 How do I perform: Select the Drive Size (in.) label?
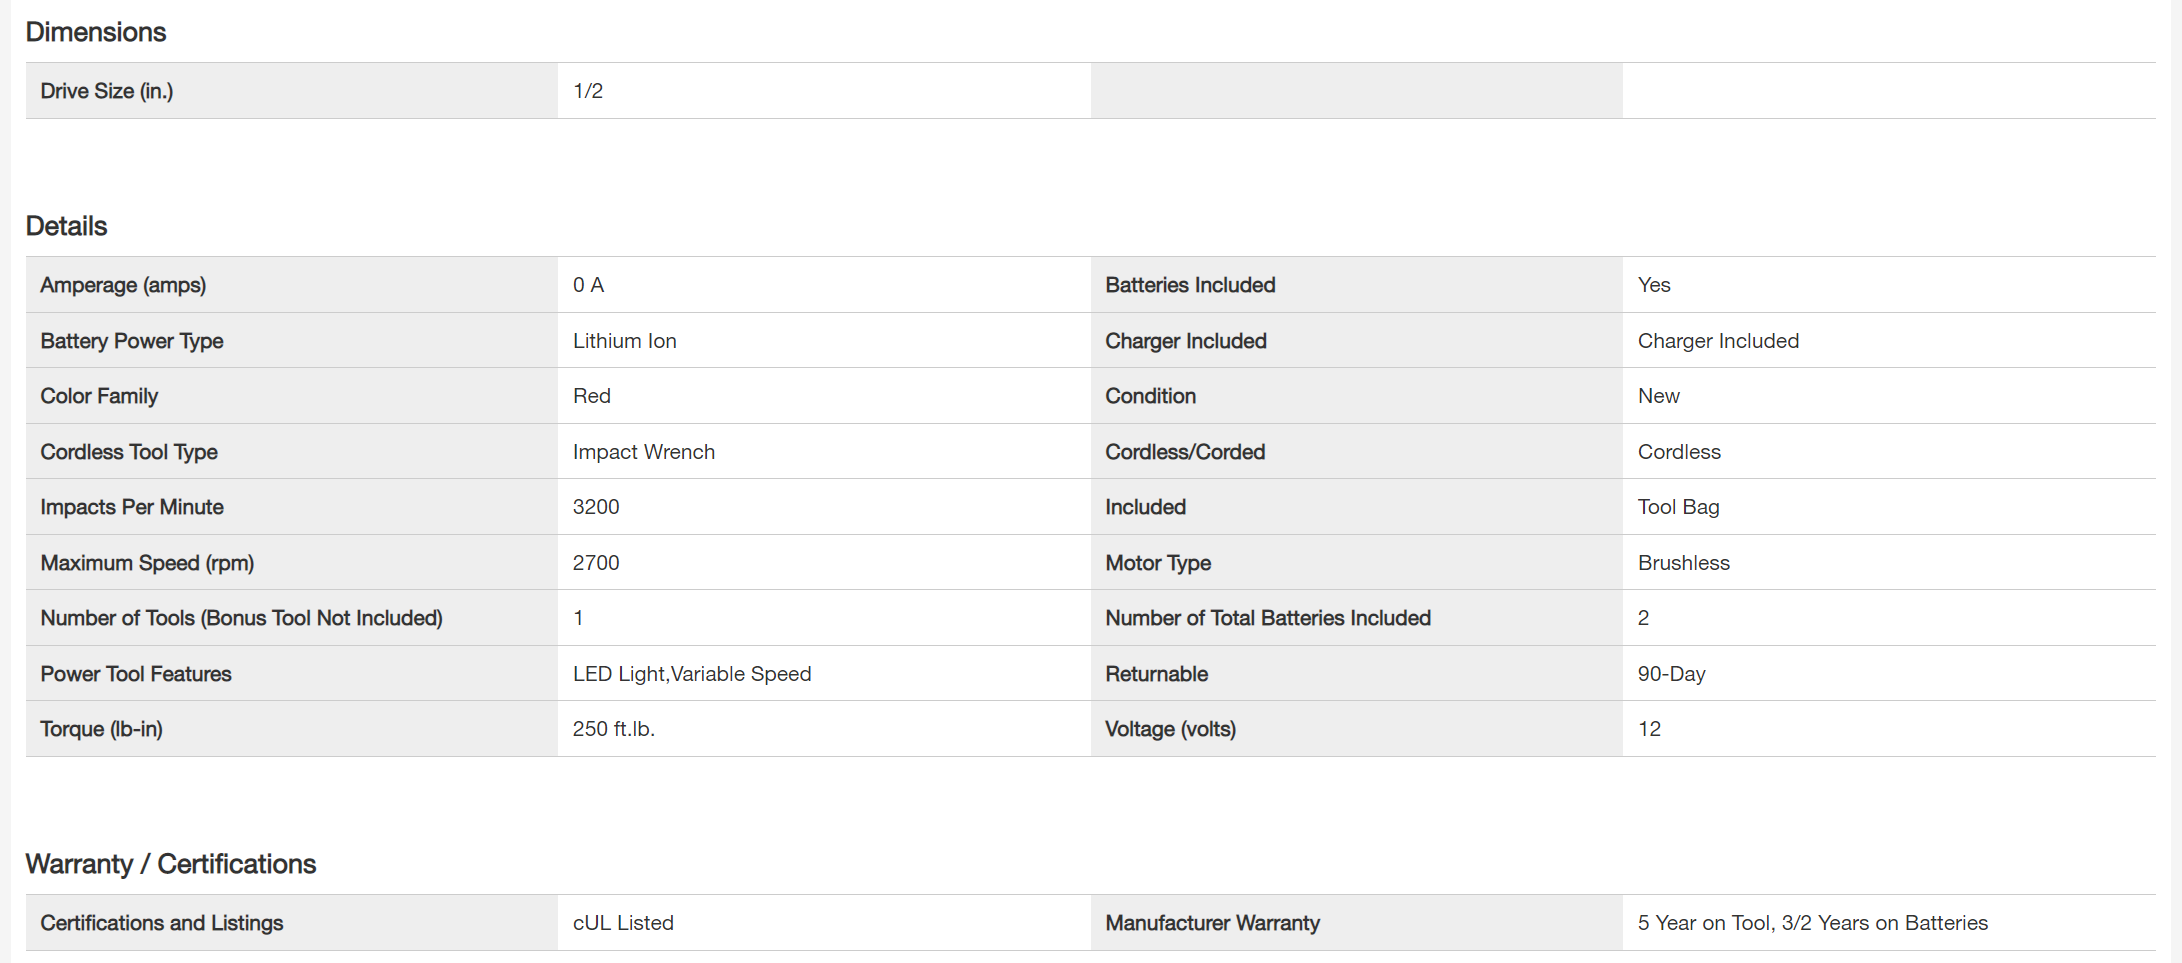[106, 91]
